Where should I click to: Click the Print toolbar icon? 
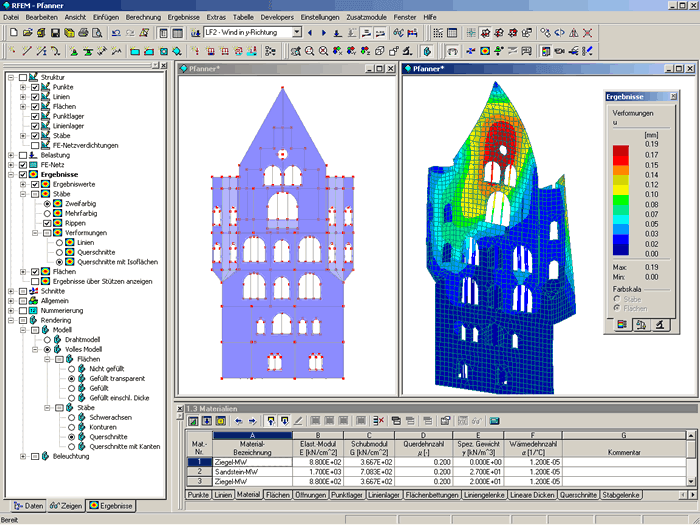click(x=83, y=33)
